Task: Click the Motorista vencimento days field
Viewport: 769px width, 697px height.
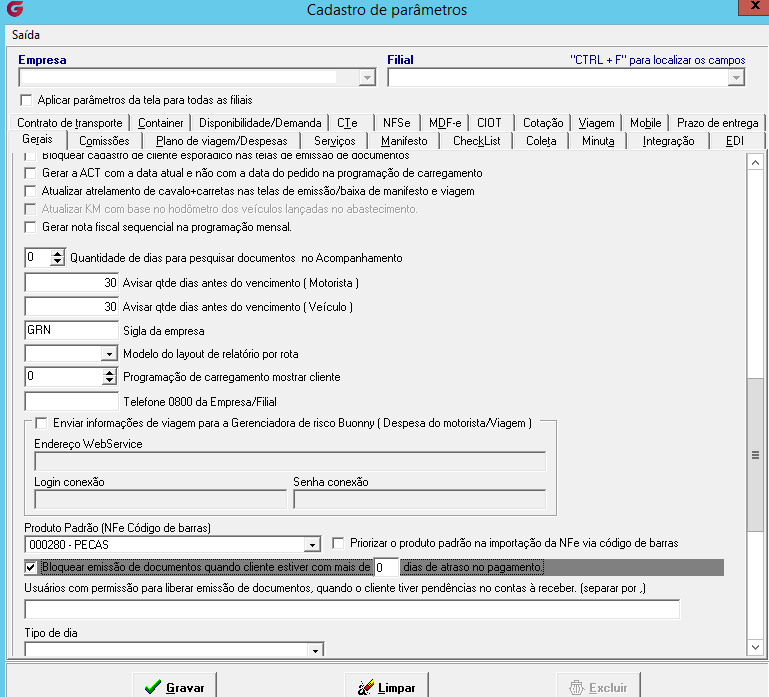Action: coord(72,283)
